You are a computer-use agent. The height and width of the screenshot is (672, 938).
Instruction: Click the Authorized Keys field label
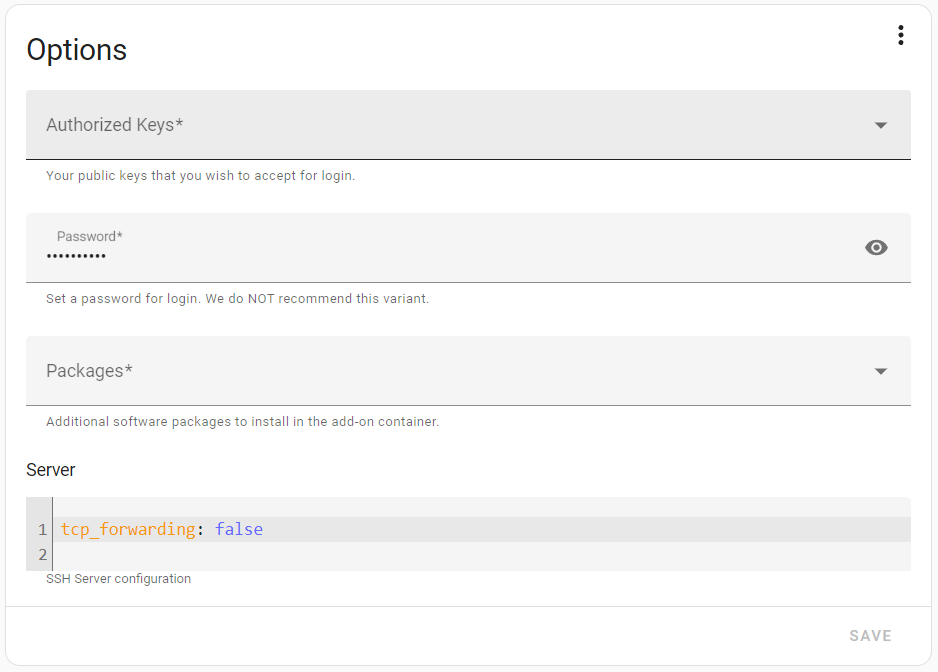point(114,125)
